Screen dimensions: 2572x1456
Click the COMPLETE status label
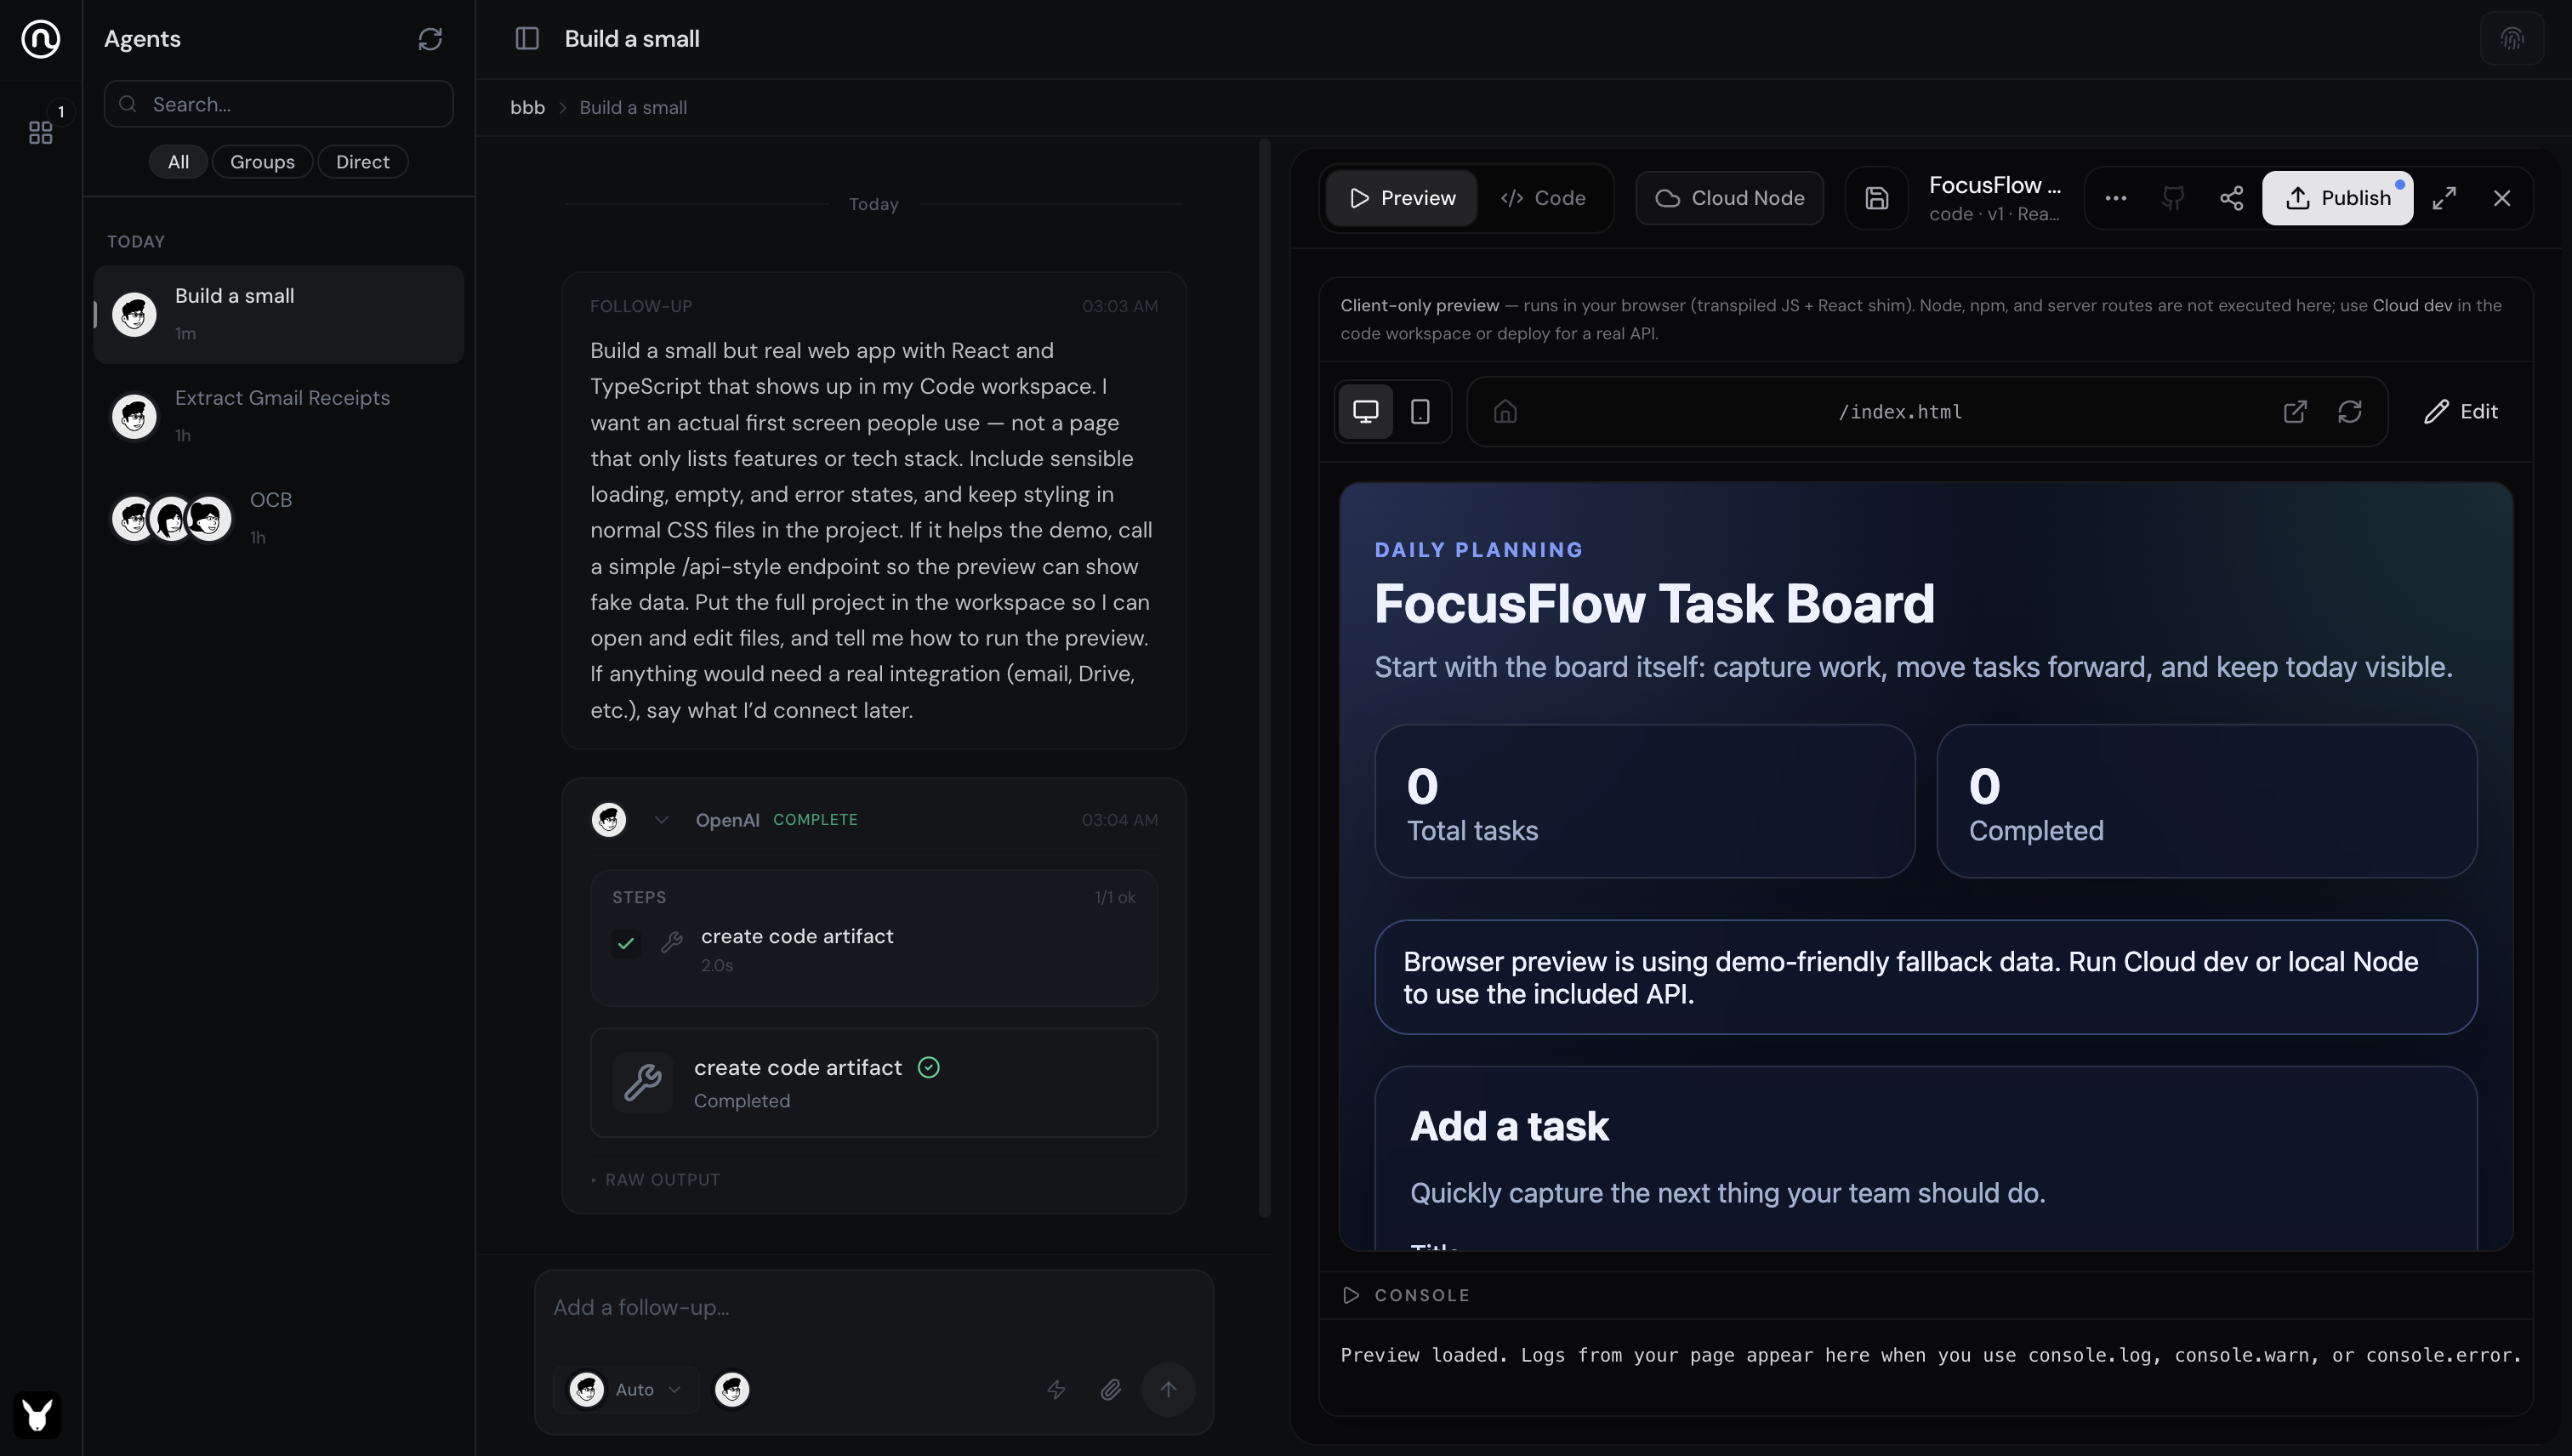815,820
